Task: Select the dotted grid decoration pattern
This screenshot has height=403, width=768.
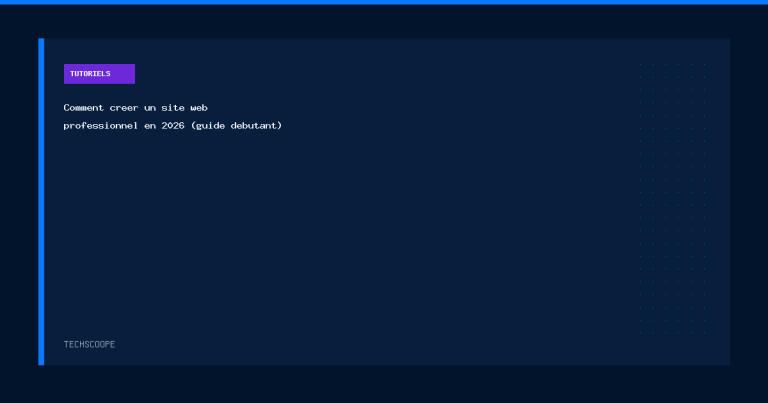Action: (672, 199)
